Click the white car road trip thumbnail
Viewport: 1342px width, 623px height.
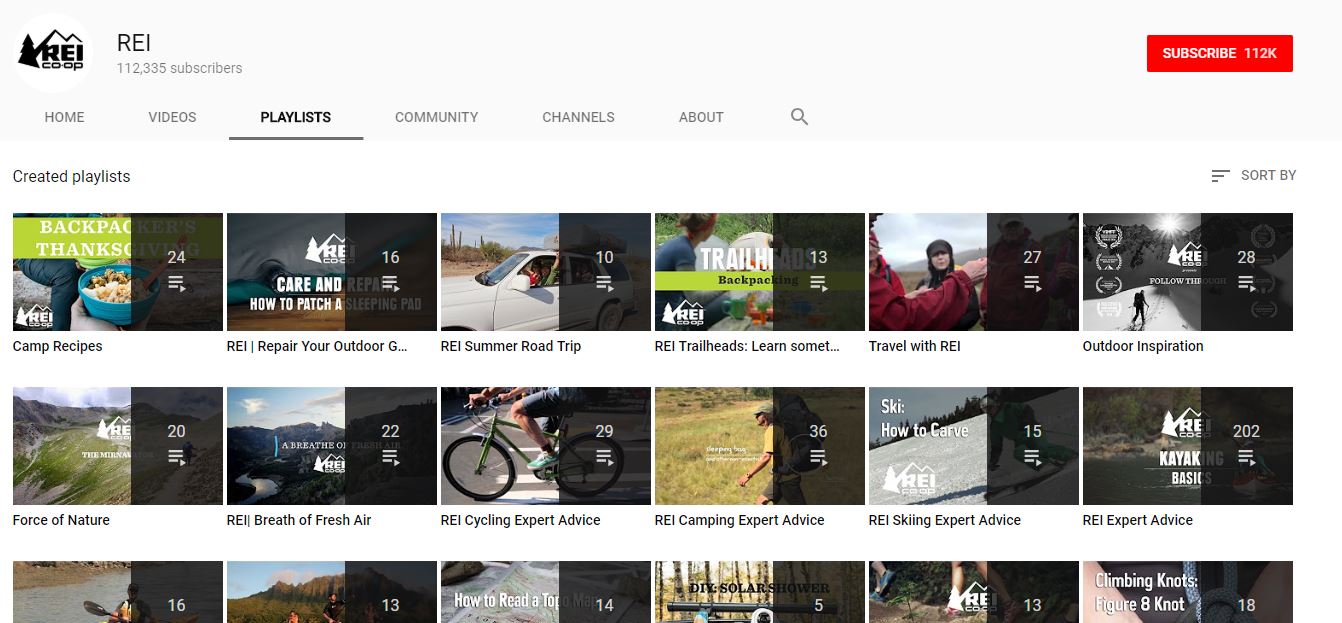pos(546,272)
